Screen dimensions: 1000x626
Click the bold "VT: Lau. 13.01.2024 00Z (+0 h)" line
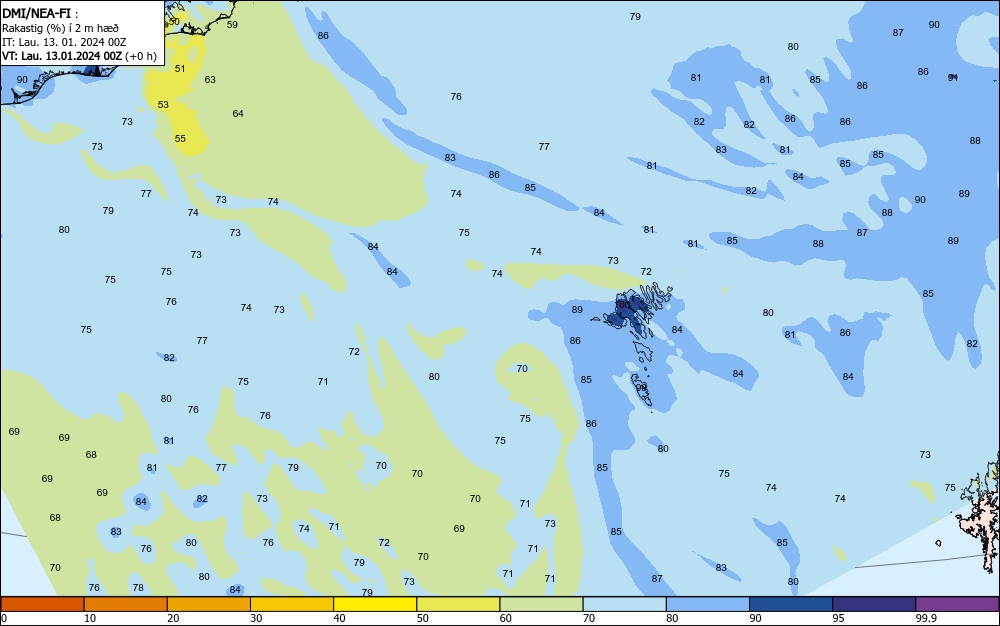[x=79, y=56]
